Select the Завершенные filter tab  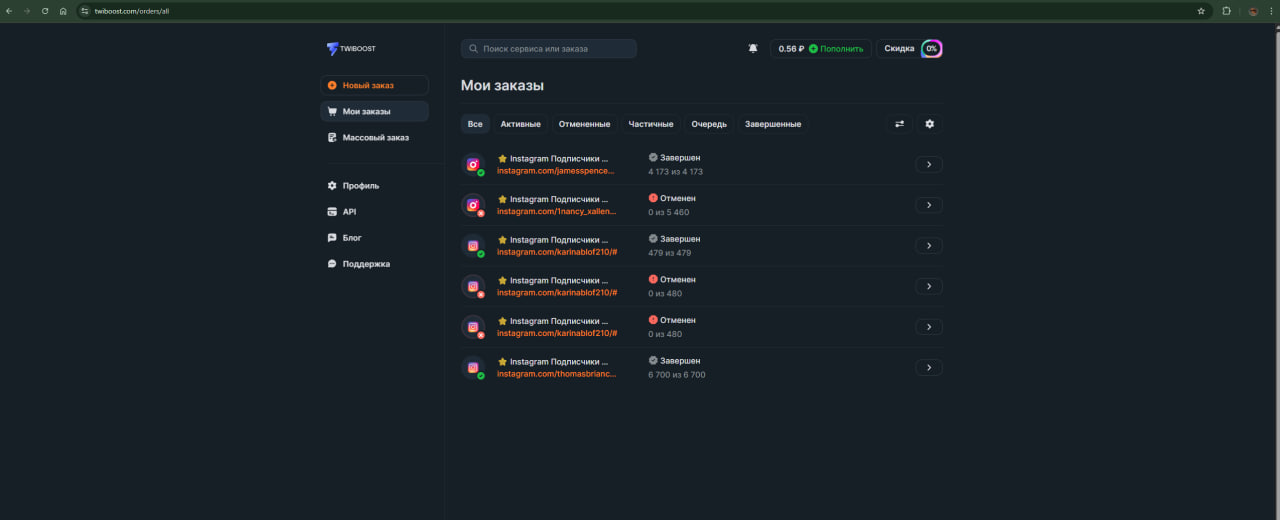[x=772, y=124]
